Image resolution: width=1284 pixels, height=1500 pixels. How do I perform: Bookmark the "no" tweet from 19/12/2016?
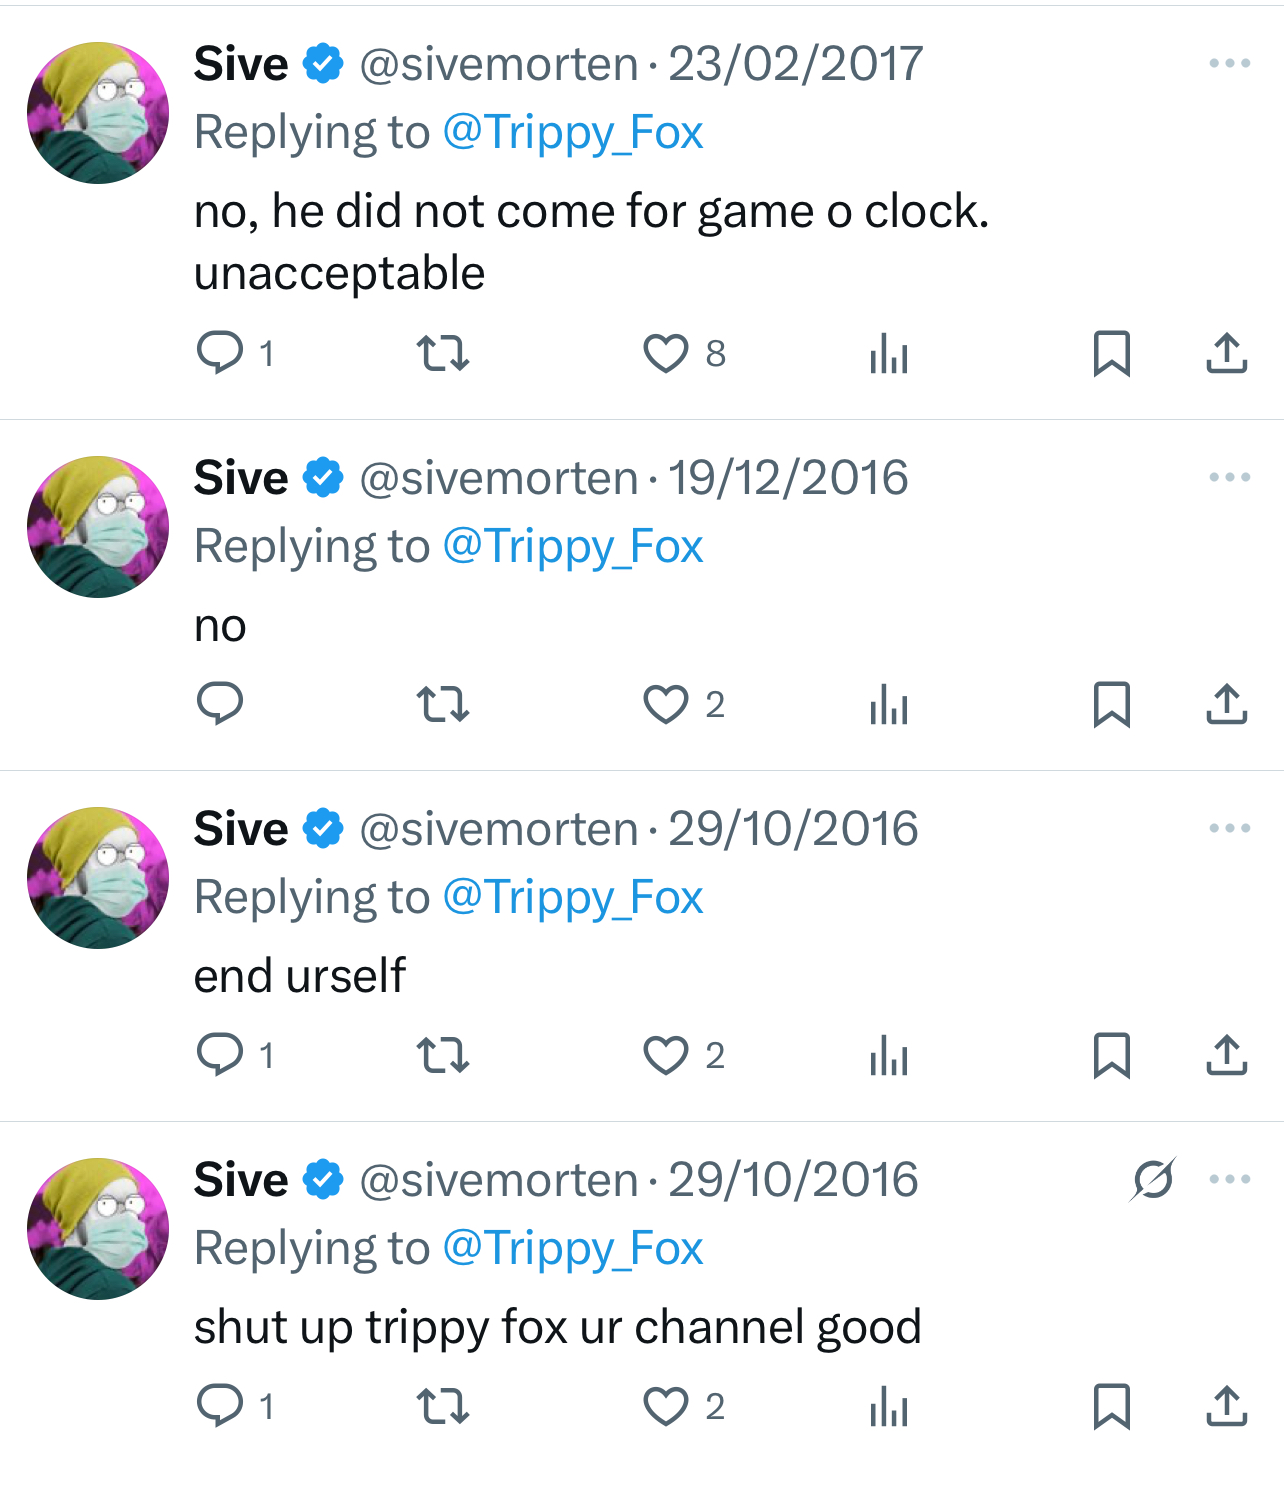click(x=1111, y=705)
